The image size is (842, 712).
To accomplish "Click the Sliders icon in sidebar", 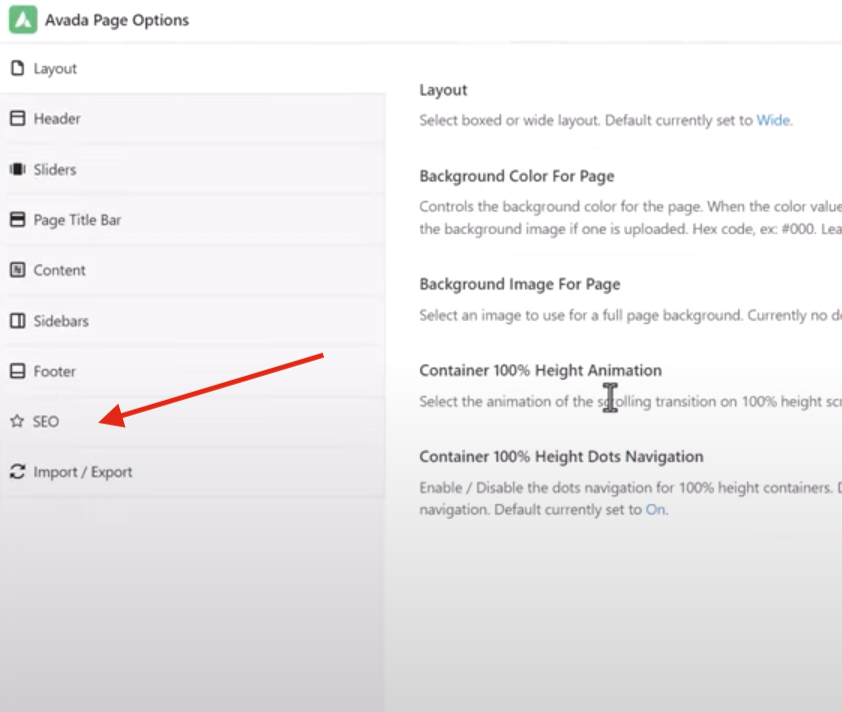I will tap(18, 169).
